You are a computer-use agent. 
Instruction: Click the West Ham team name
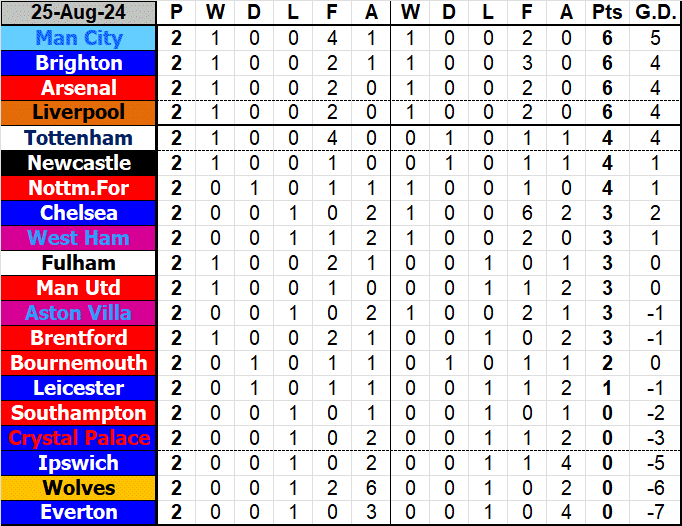point(79,238)
